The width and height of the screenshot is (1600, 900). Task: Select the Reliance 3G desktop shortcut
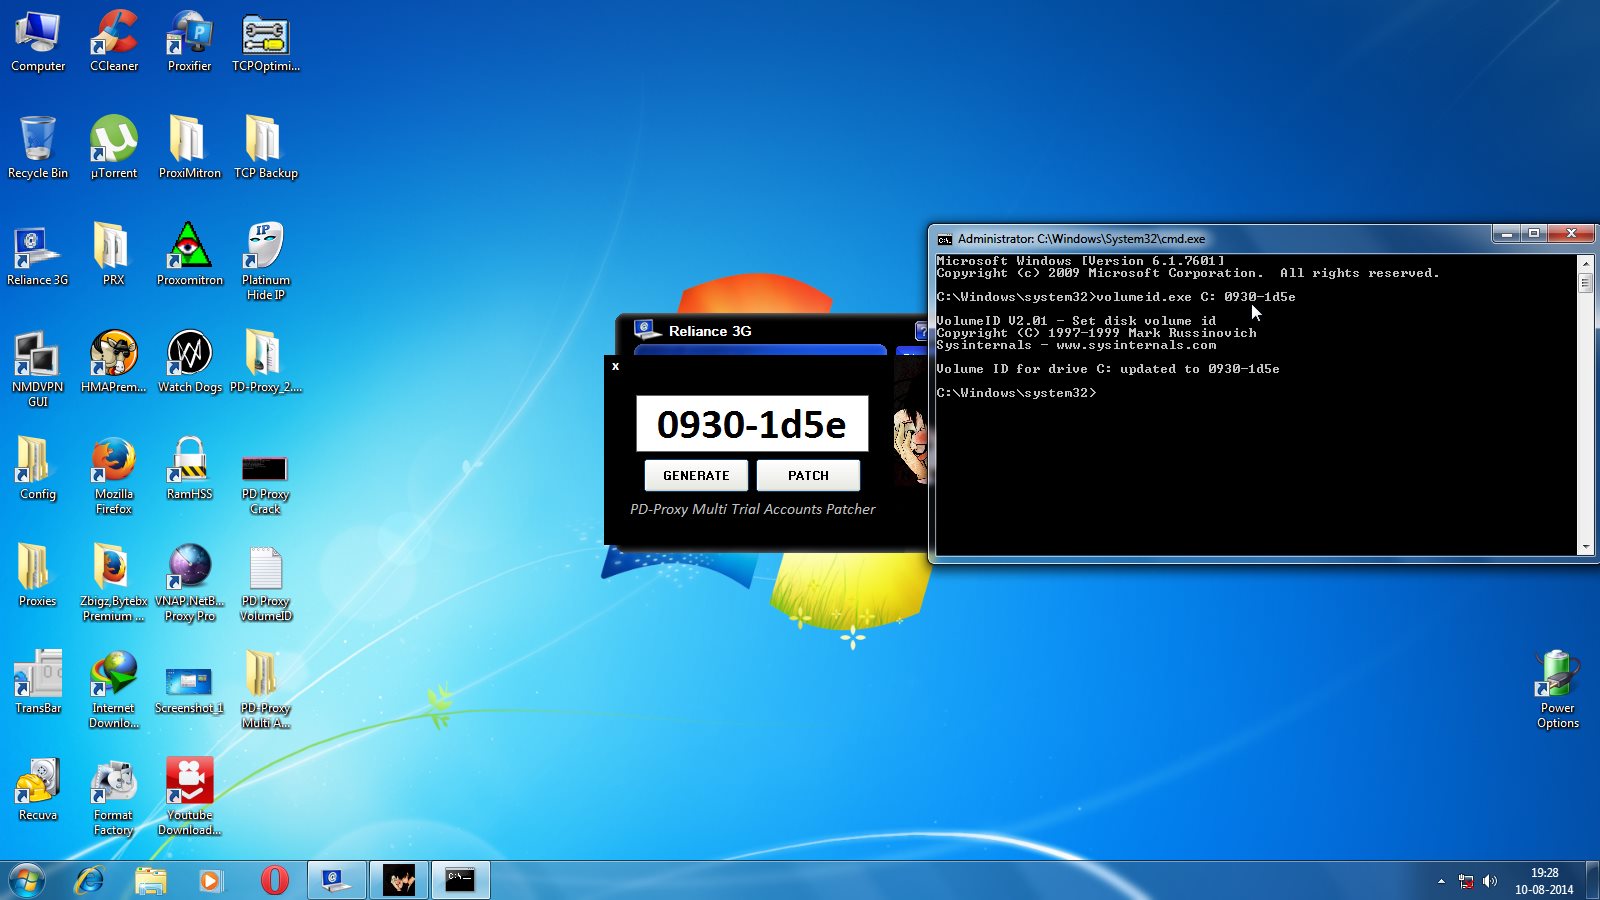38,255
